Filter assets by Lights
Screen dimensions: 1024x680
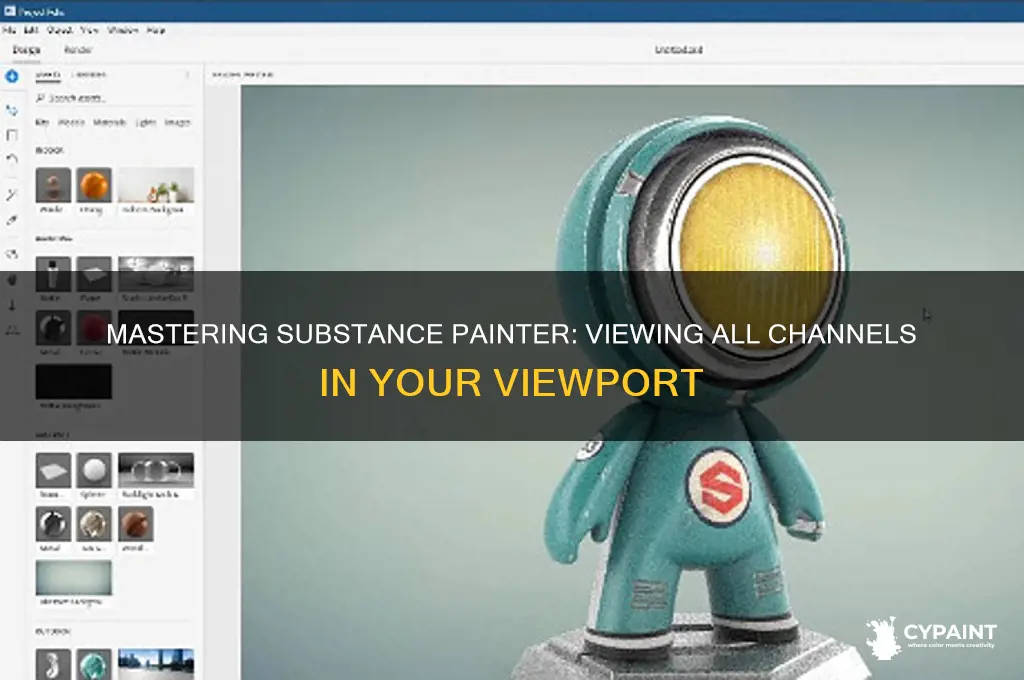[x=146, y=122]
